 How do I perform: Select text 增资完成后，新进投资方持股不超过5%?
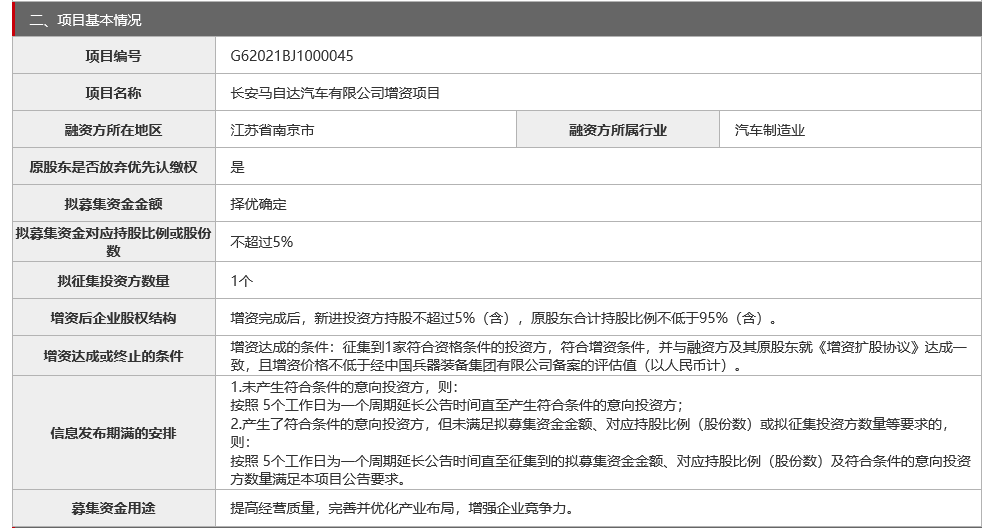353,318
